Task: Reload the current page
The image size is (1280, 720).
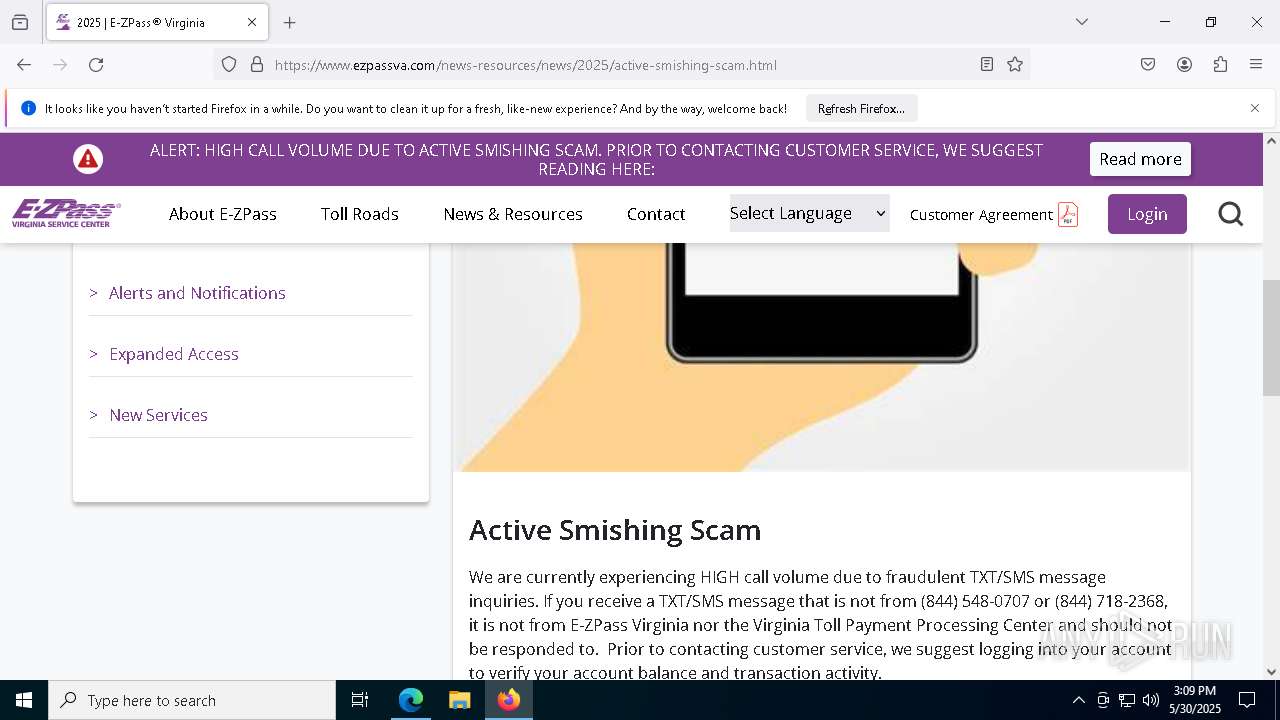Action: [x=96, y=65]
